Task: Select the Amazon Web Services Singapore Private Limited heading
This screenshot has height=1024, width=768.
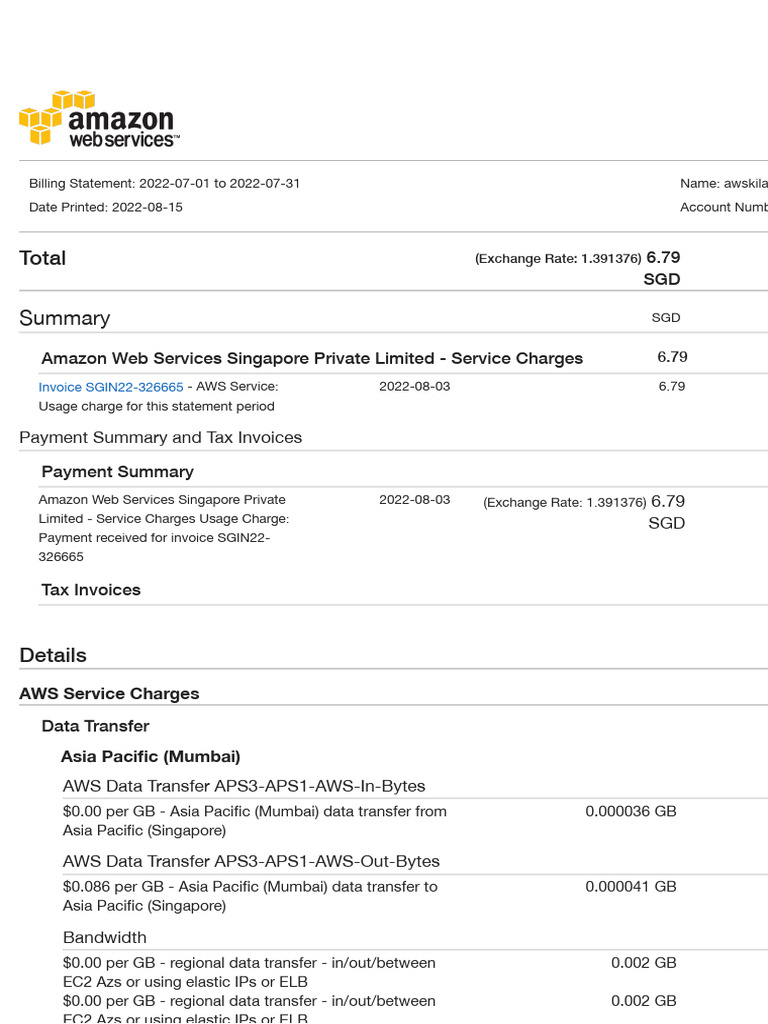Action: (x=312, y=359)
